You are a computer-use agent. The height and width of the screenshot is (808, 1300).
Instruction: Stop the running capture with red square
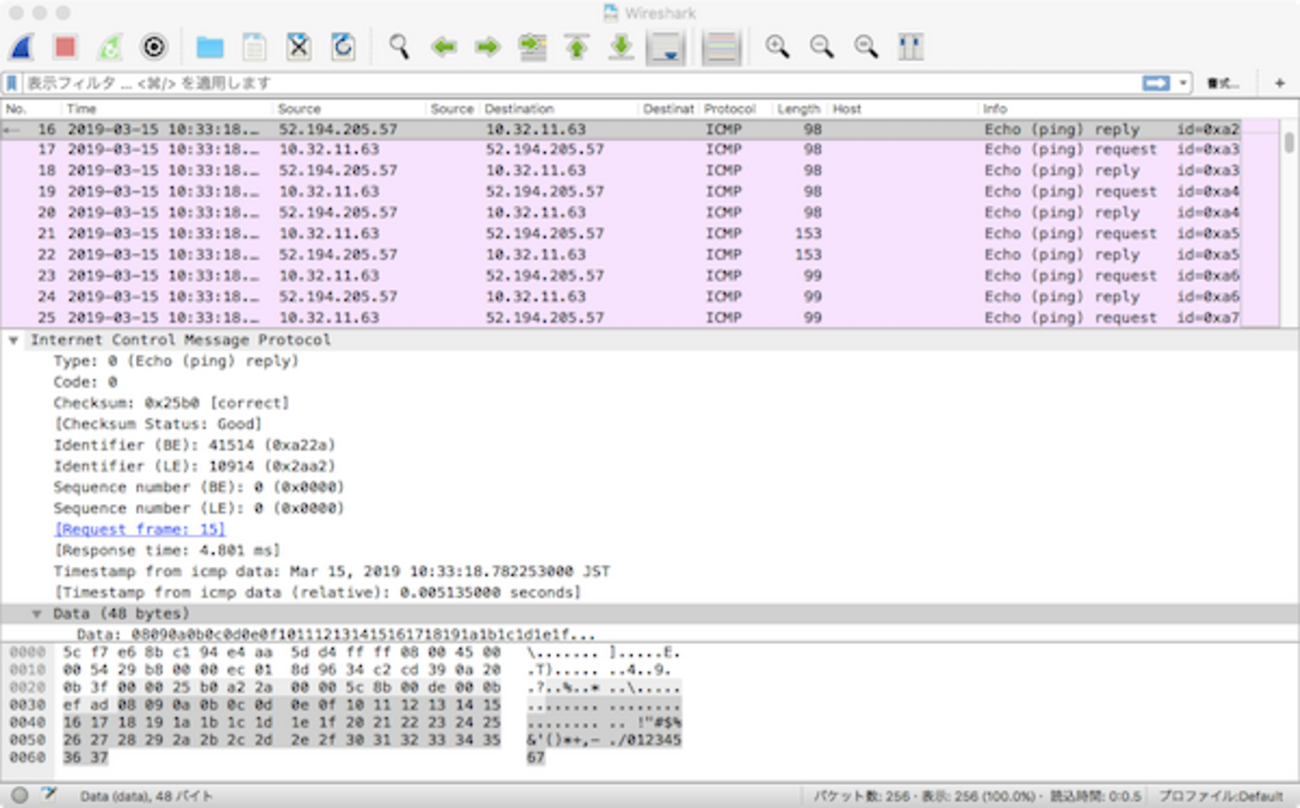66,47
